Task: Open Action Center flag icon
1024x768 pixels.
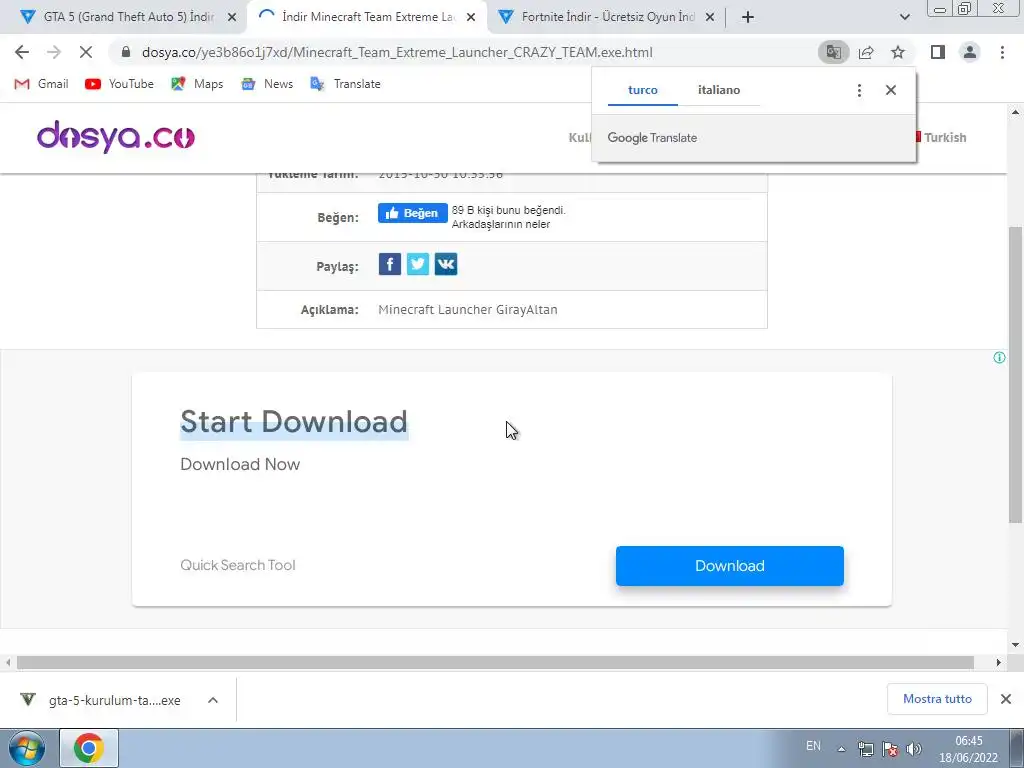Action: (x=889, y=749)
